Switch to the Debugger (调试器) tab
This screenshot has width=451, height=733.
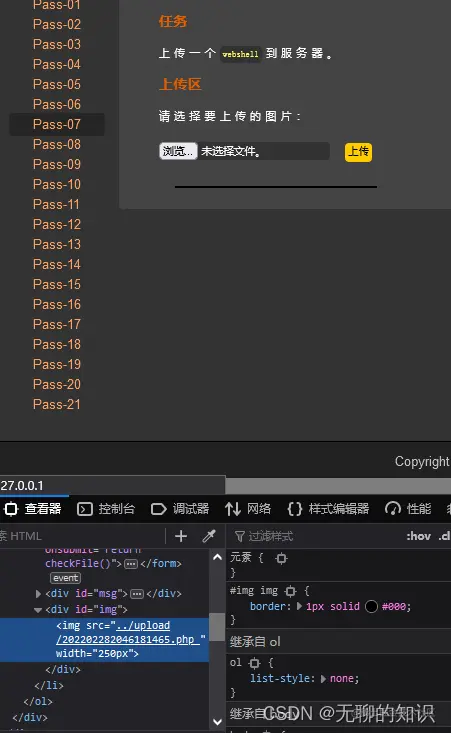pos(180,509)
